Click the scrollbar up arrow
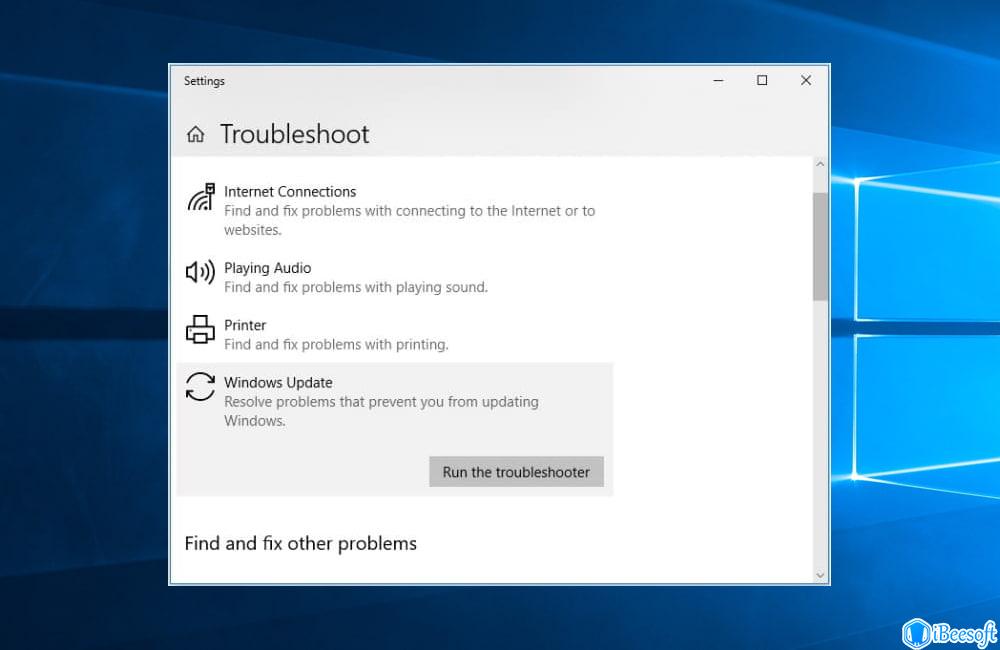1000x650 pixels. point(820,163)
